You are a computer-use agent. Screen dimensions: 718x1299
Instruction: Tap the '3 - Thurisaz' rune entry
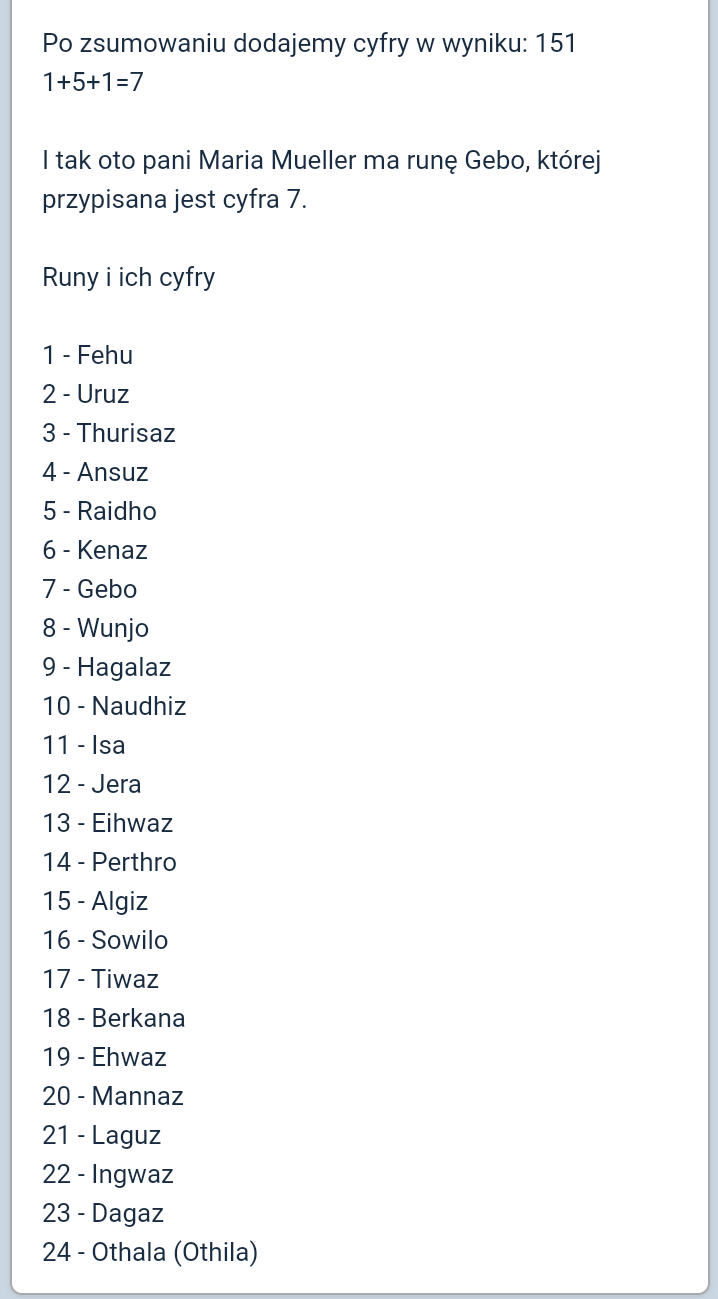pos(109,433)
